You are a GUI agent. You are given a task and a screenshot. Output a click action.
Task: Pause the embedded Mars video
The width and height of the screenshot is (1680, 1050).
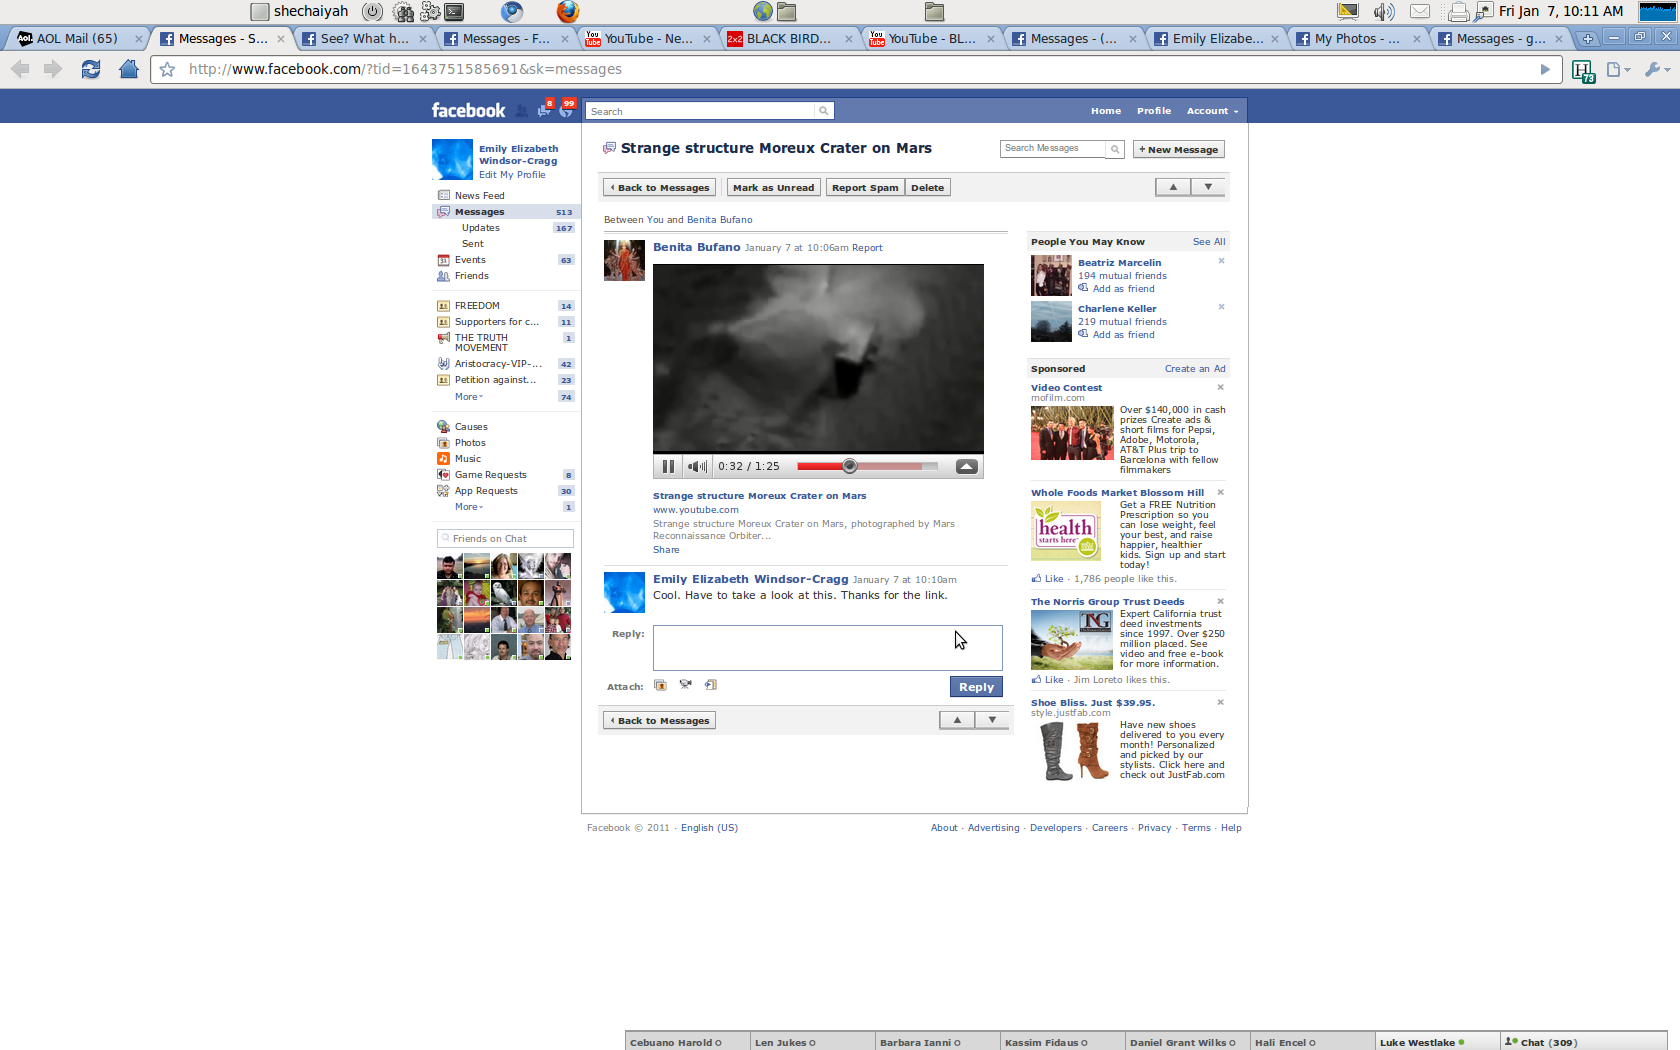tap(668, 466)
